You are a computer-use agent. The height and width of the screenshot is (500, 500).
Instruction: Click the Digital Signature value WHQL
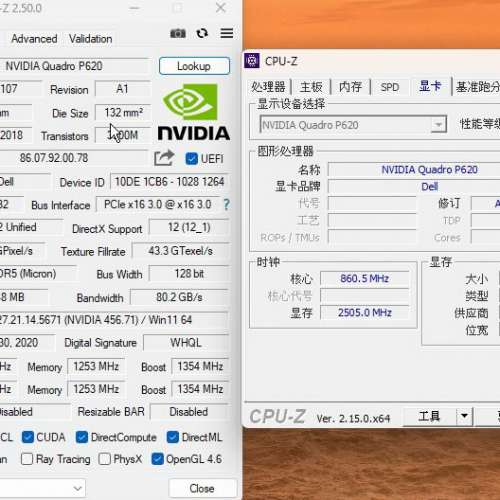(186, 343)
